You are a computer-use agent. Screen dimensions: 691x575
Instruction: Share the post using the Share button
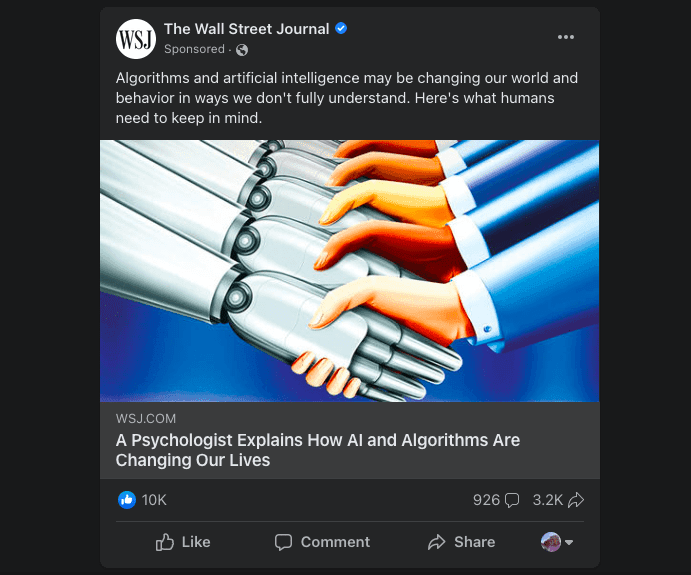point(461,542)
